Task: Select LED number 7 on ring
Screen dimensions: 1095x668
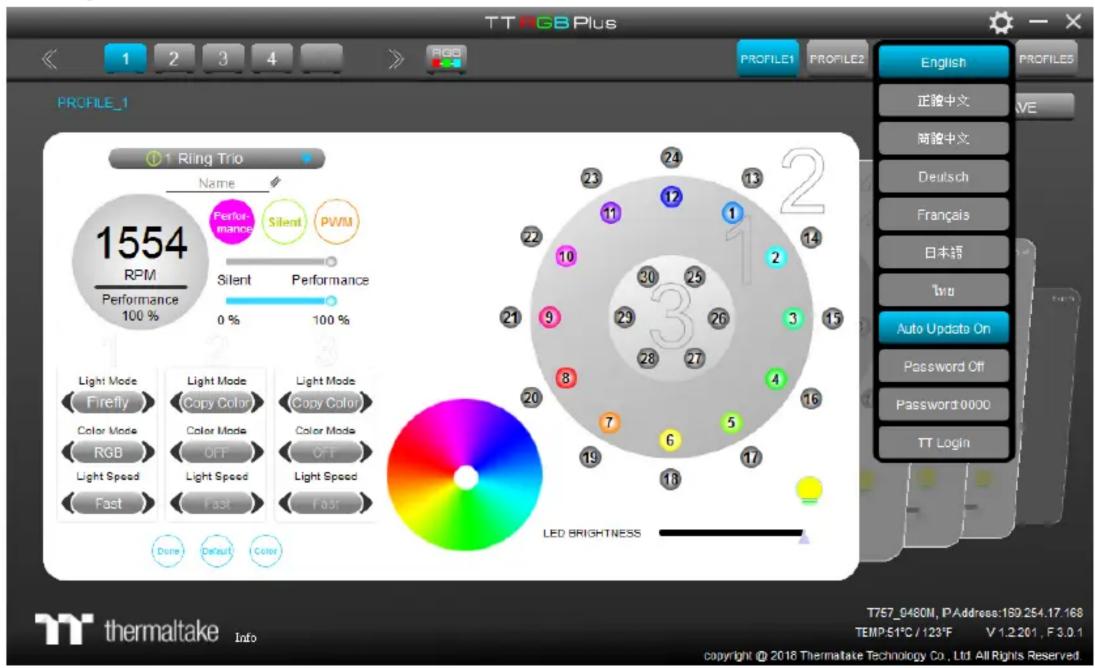Action: click(609, 422)
